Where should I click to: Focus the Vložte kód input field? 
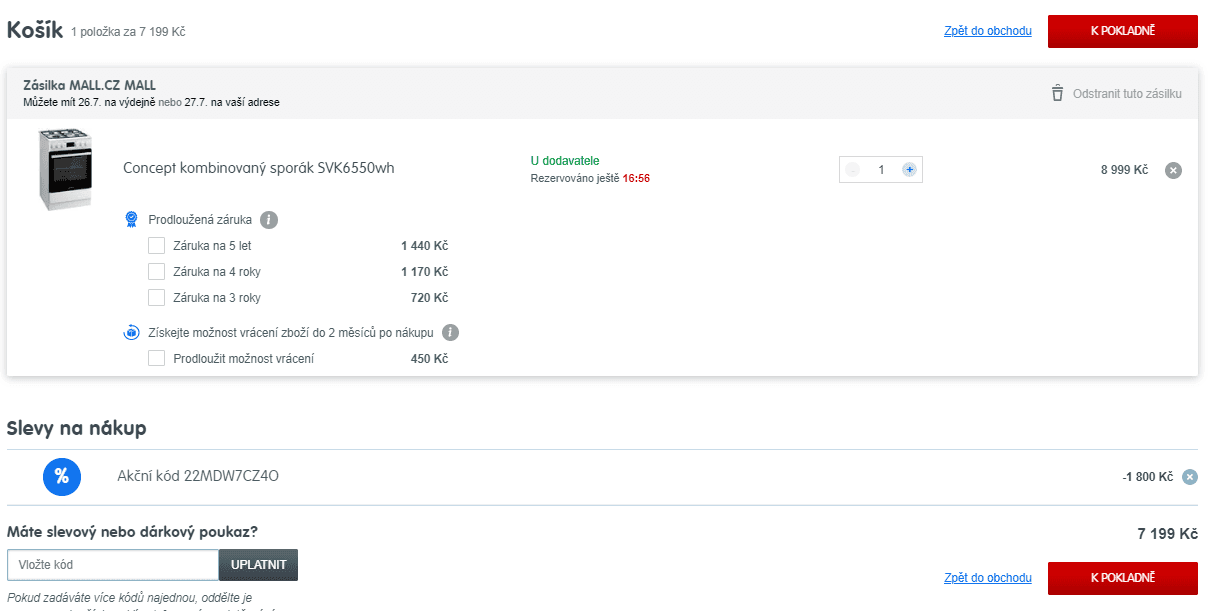[113, 565]
